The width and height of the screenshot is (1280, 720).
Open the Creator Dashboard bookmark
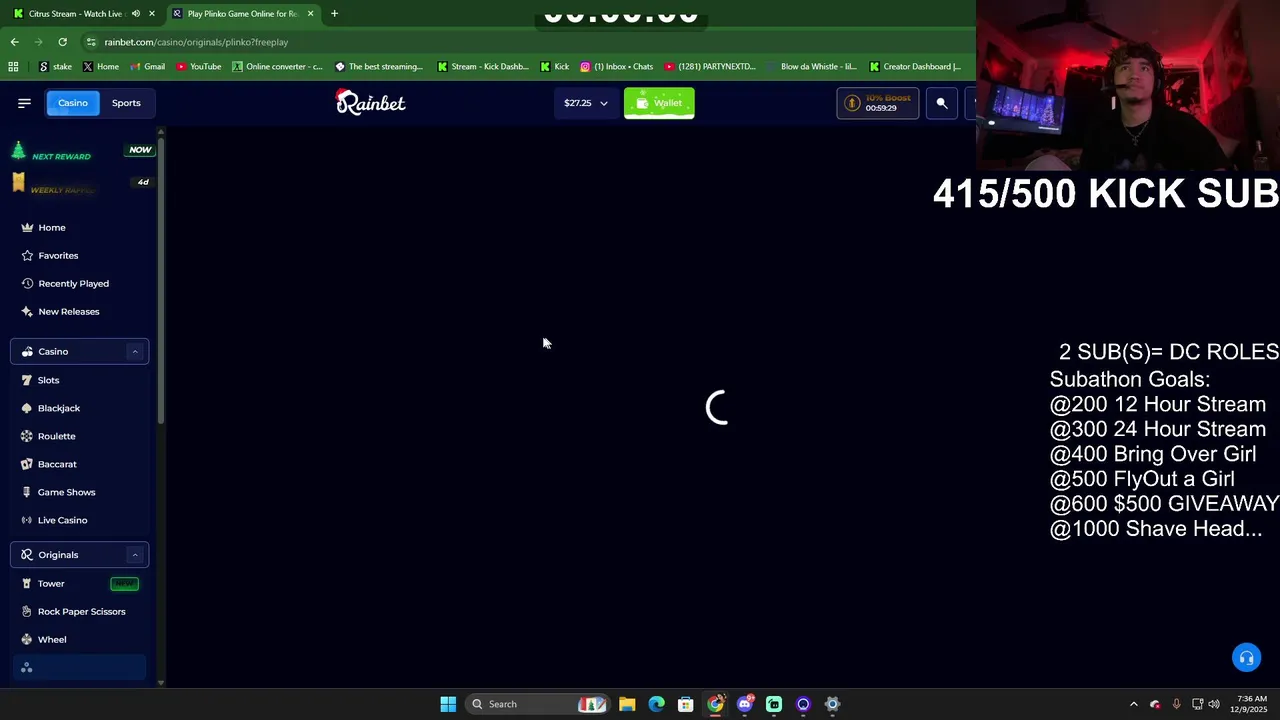[915, 67]
